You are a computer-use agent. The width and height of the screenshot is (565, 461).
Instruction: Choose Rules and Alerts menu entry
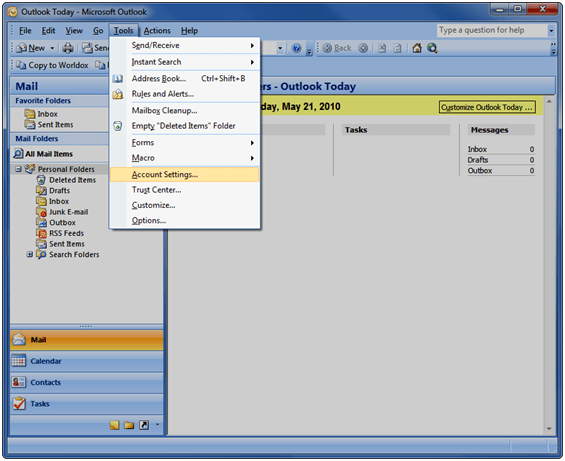tap(184, 94)
